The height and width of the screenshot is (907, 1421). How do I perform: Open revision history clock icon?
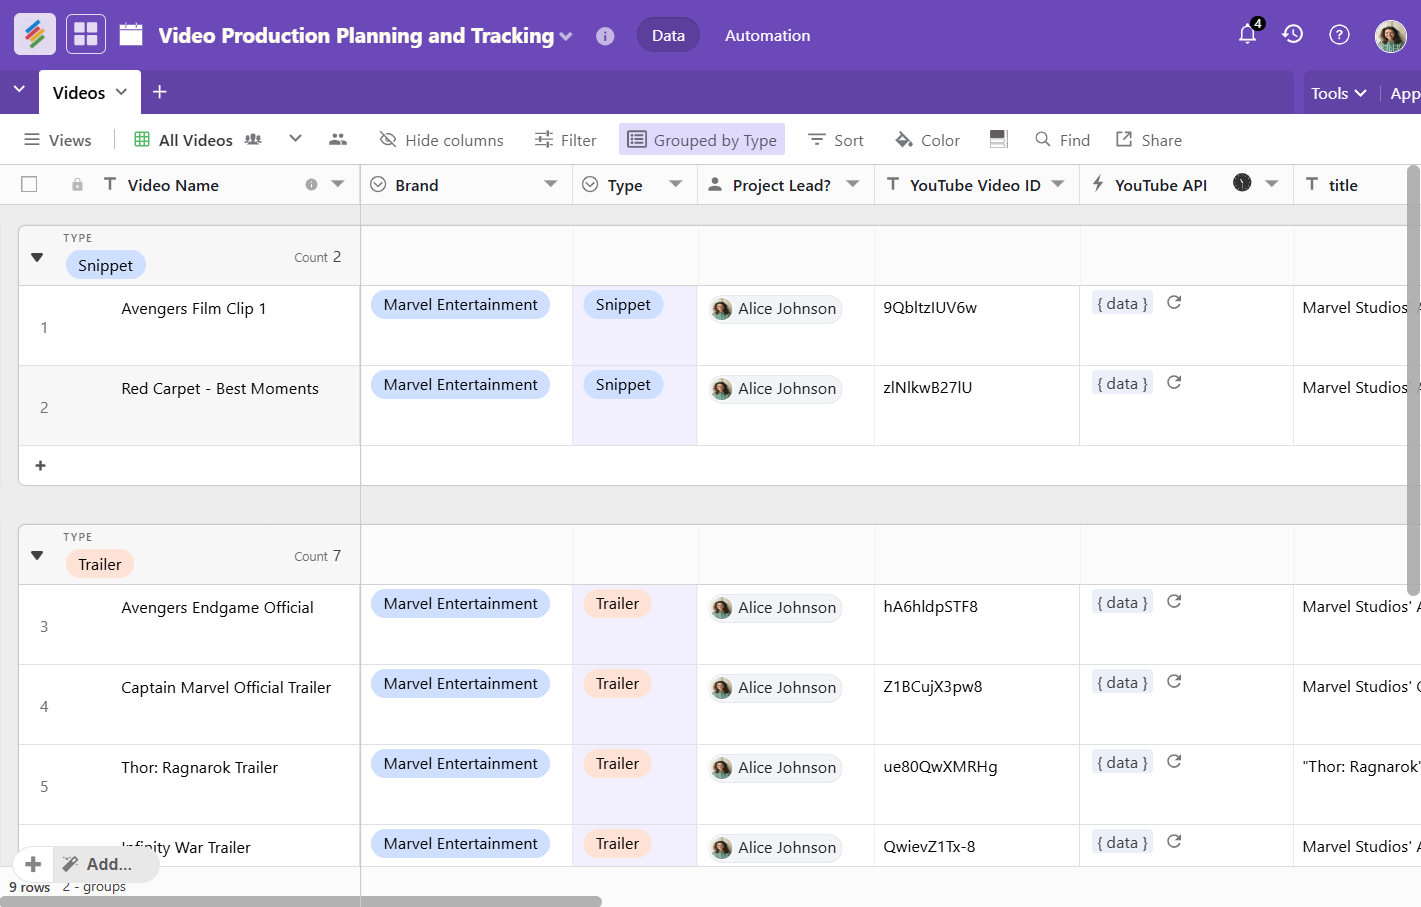pyautogui.click(x=1293, y=35)
